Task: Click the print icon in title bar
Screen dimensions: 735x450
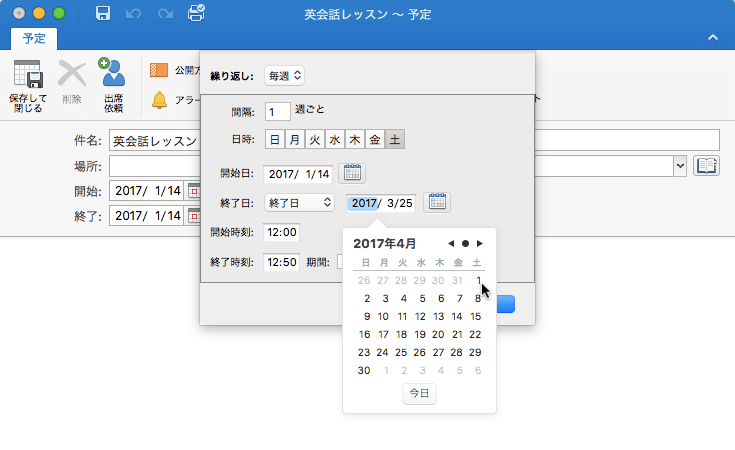Action: tap(196, 13)
